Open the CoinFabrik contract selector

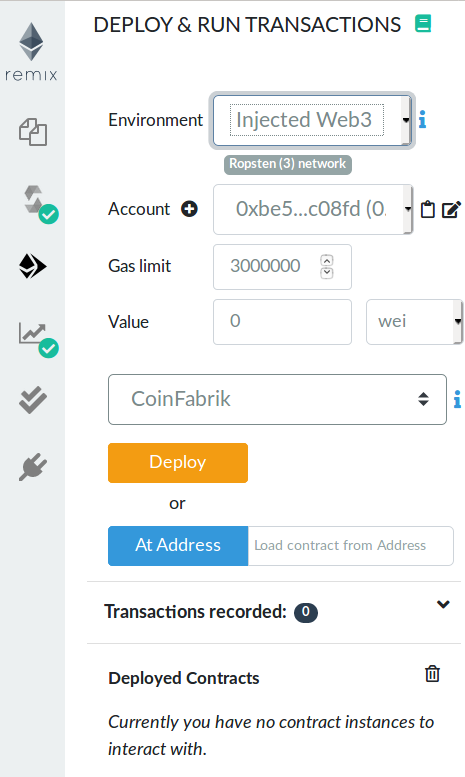[277, 399]
